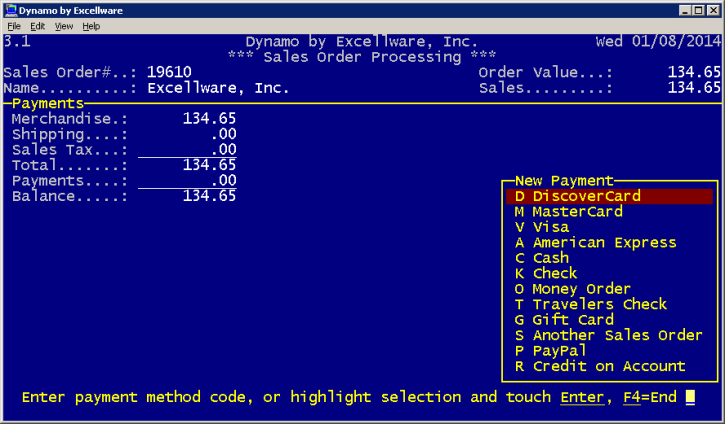Image resolution: width=725 pixels, height=424 pixels.
Task: Click the F4=End link
Action: pos(650,397)
